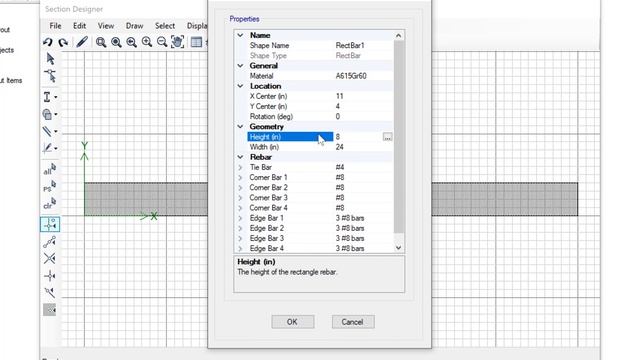Screen dimensions: 640x360
Task: Open dropdown arrow beside reference line tool
Action: pyautogui.click(x=56, y=148)
